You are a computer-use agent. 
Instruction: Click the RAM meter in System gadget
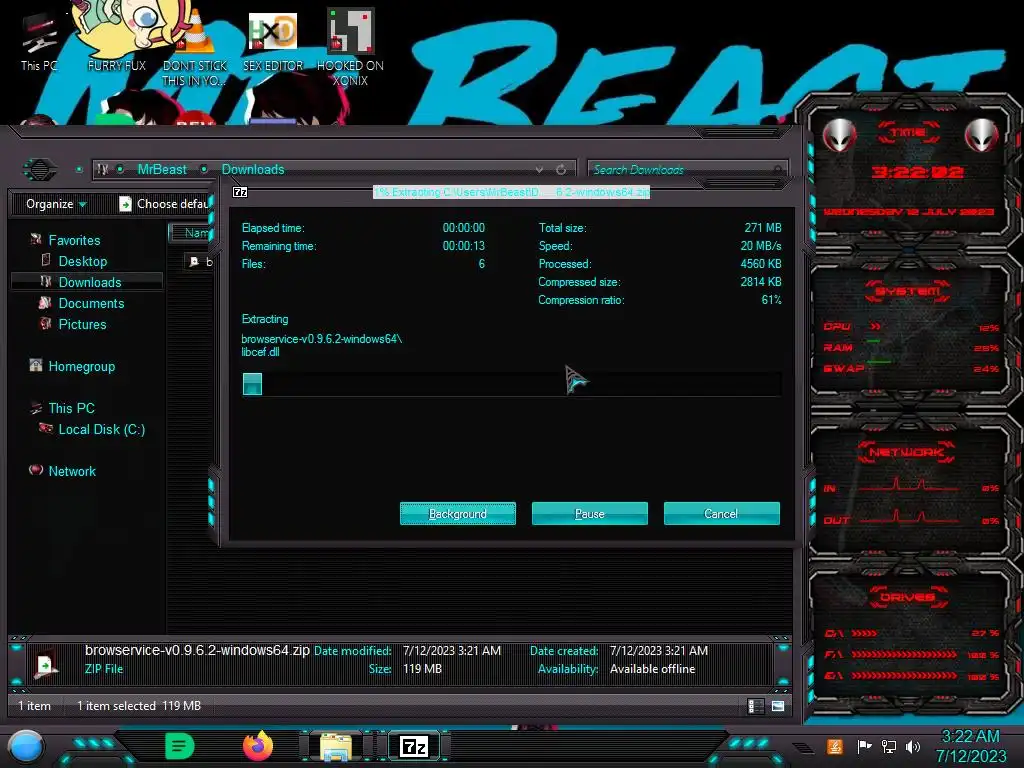(x=911, y=347)
